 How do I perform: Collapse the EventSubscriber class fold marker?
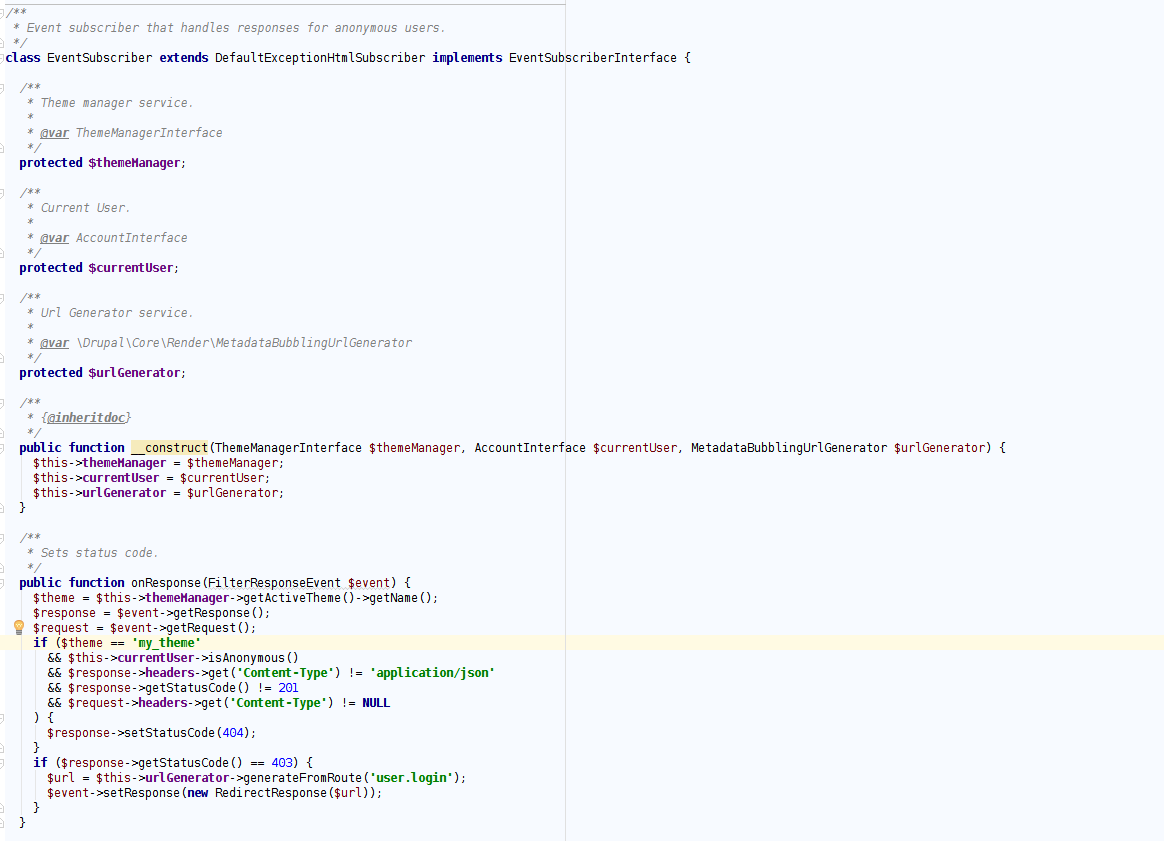click(2, 58)
